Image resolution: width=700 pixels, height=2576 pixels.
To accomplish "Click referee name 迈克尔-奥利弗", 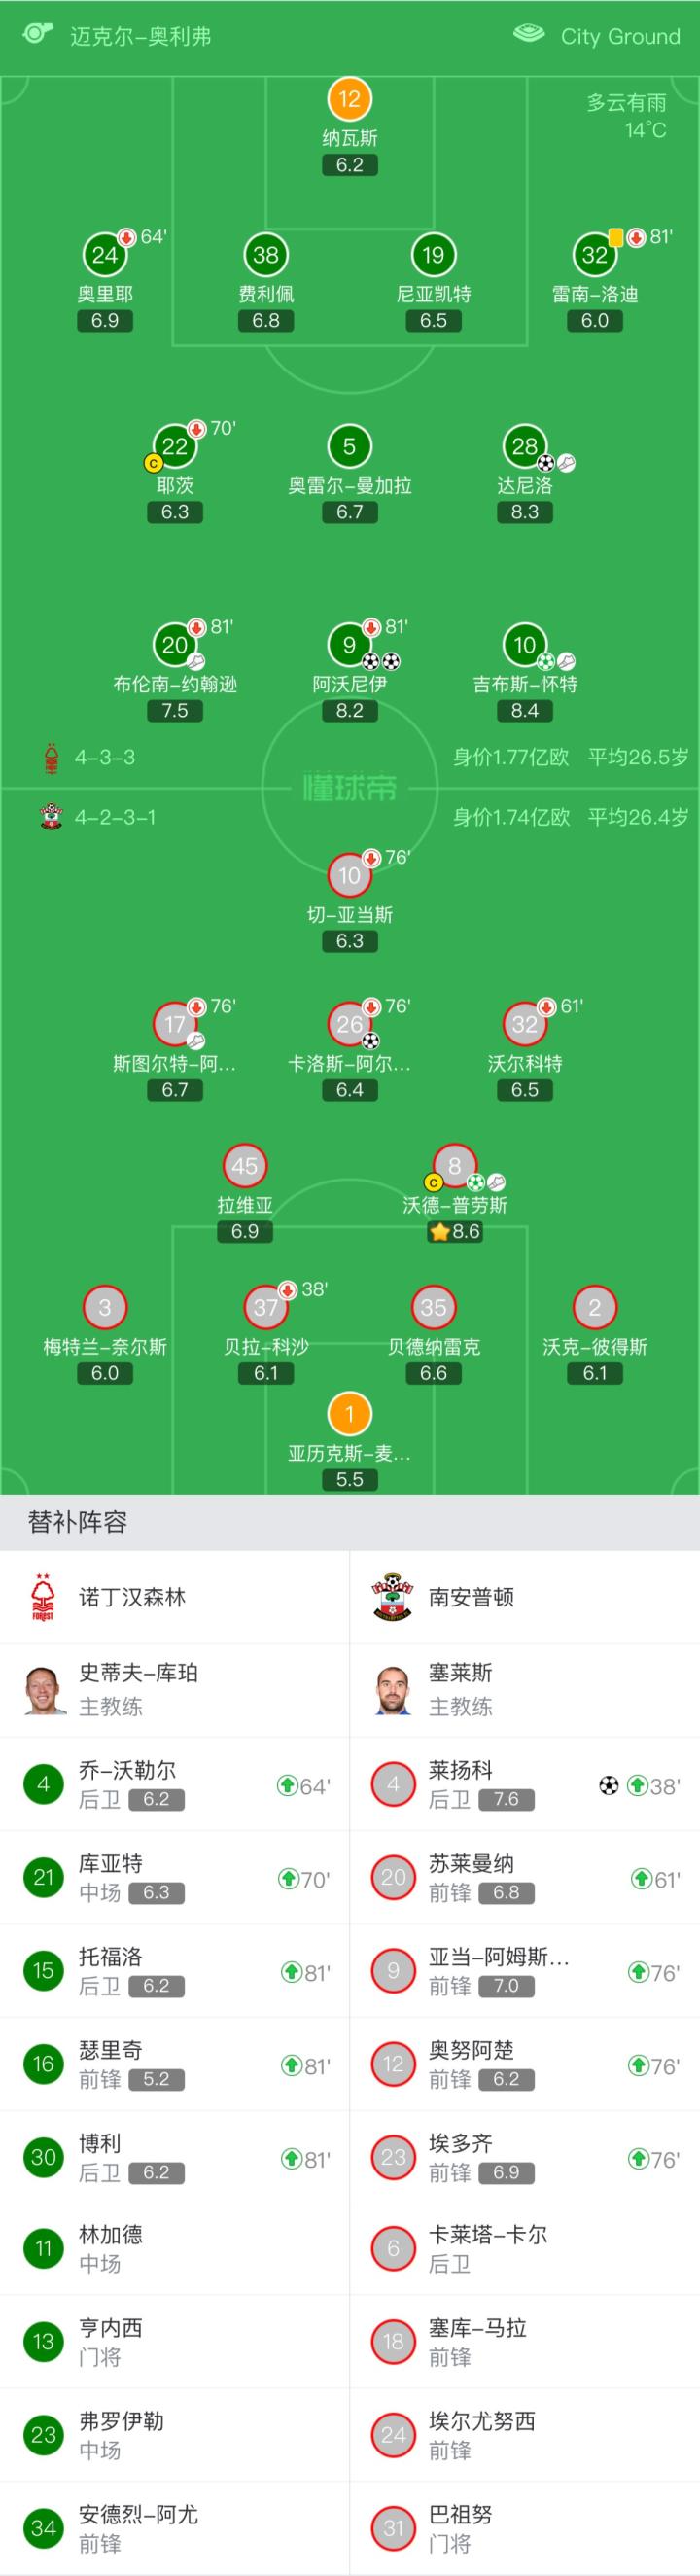I will click(140, 37).
